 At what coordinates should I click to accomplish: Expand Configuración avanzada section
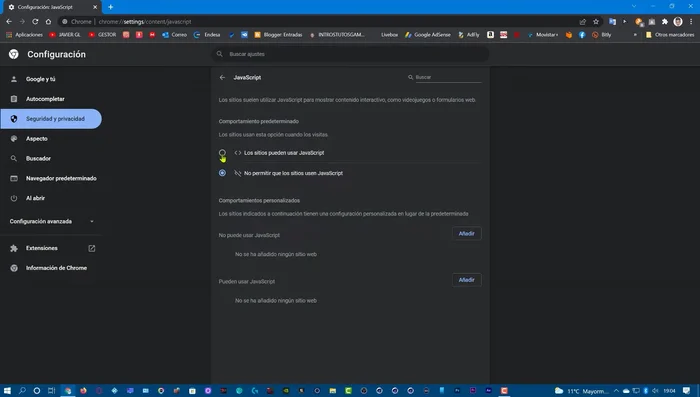click(51, 221)
